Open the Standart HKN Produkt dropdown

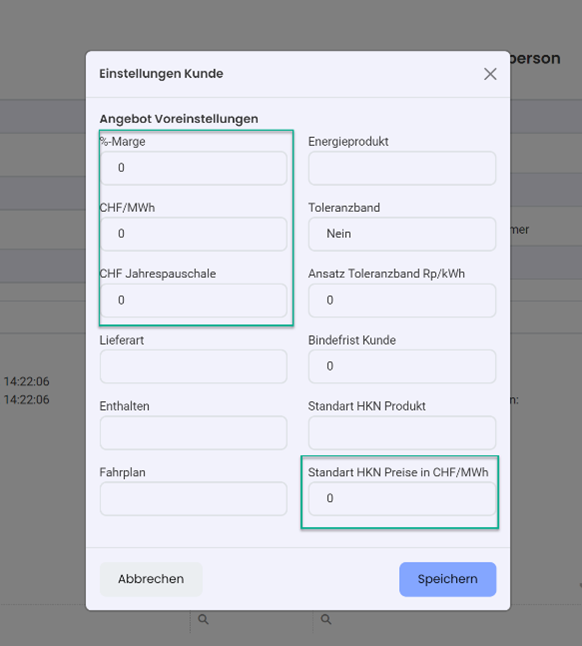(x=402, y=433)
